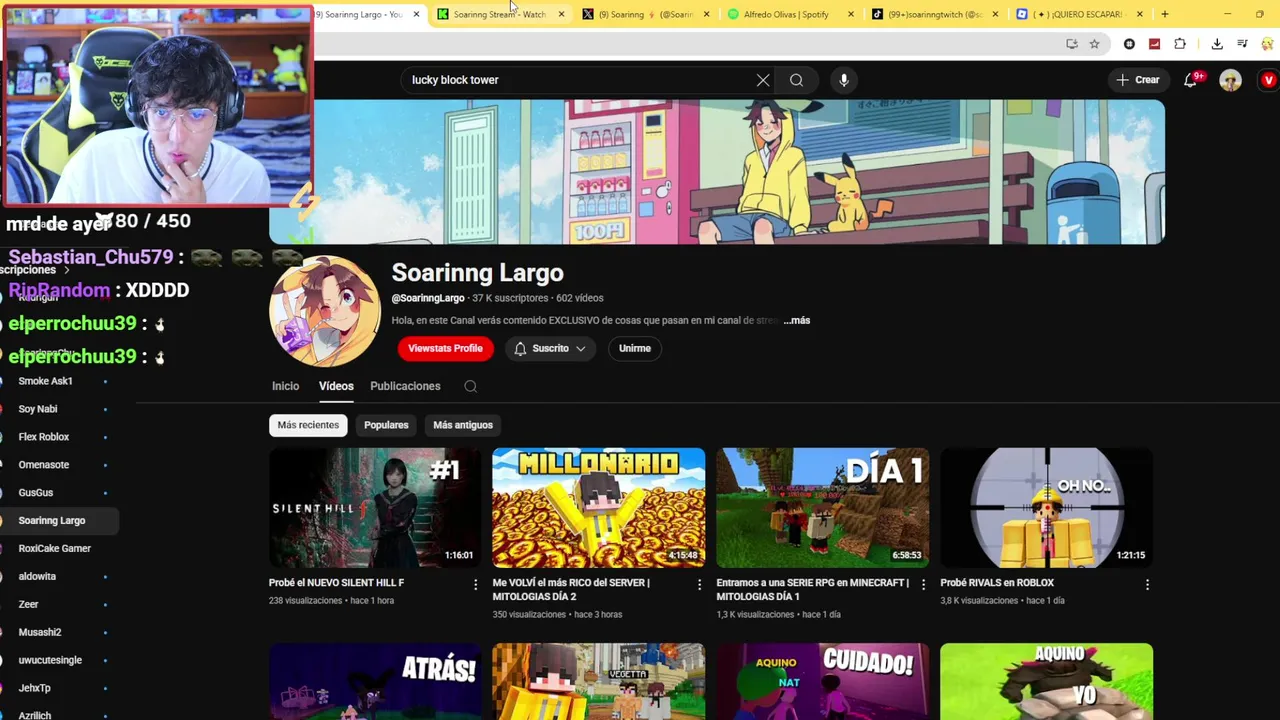The height and width of the screenshot is (720, 1280).
Task: Open the DÍA 1 Minecraft video thumbnail
Action: (x=822, y=508)
